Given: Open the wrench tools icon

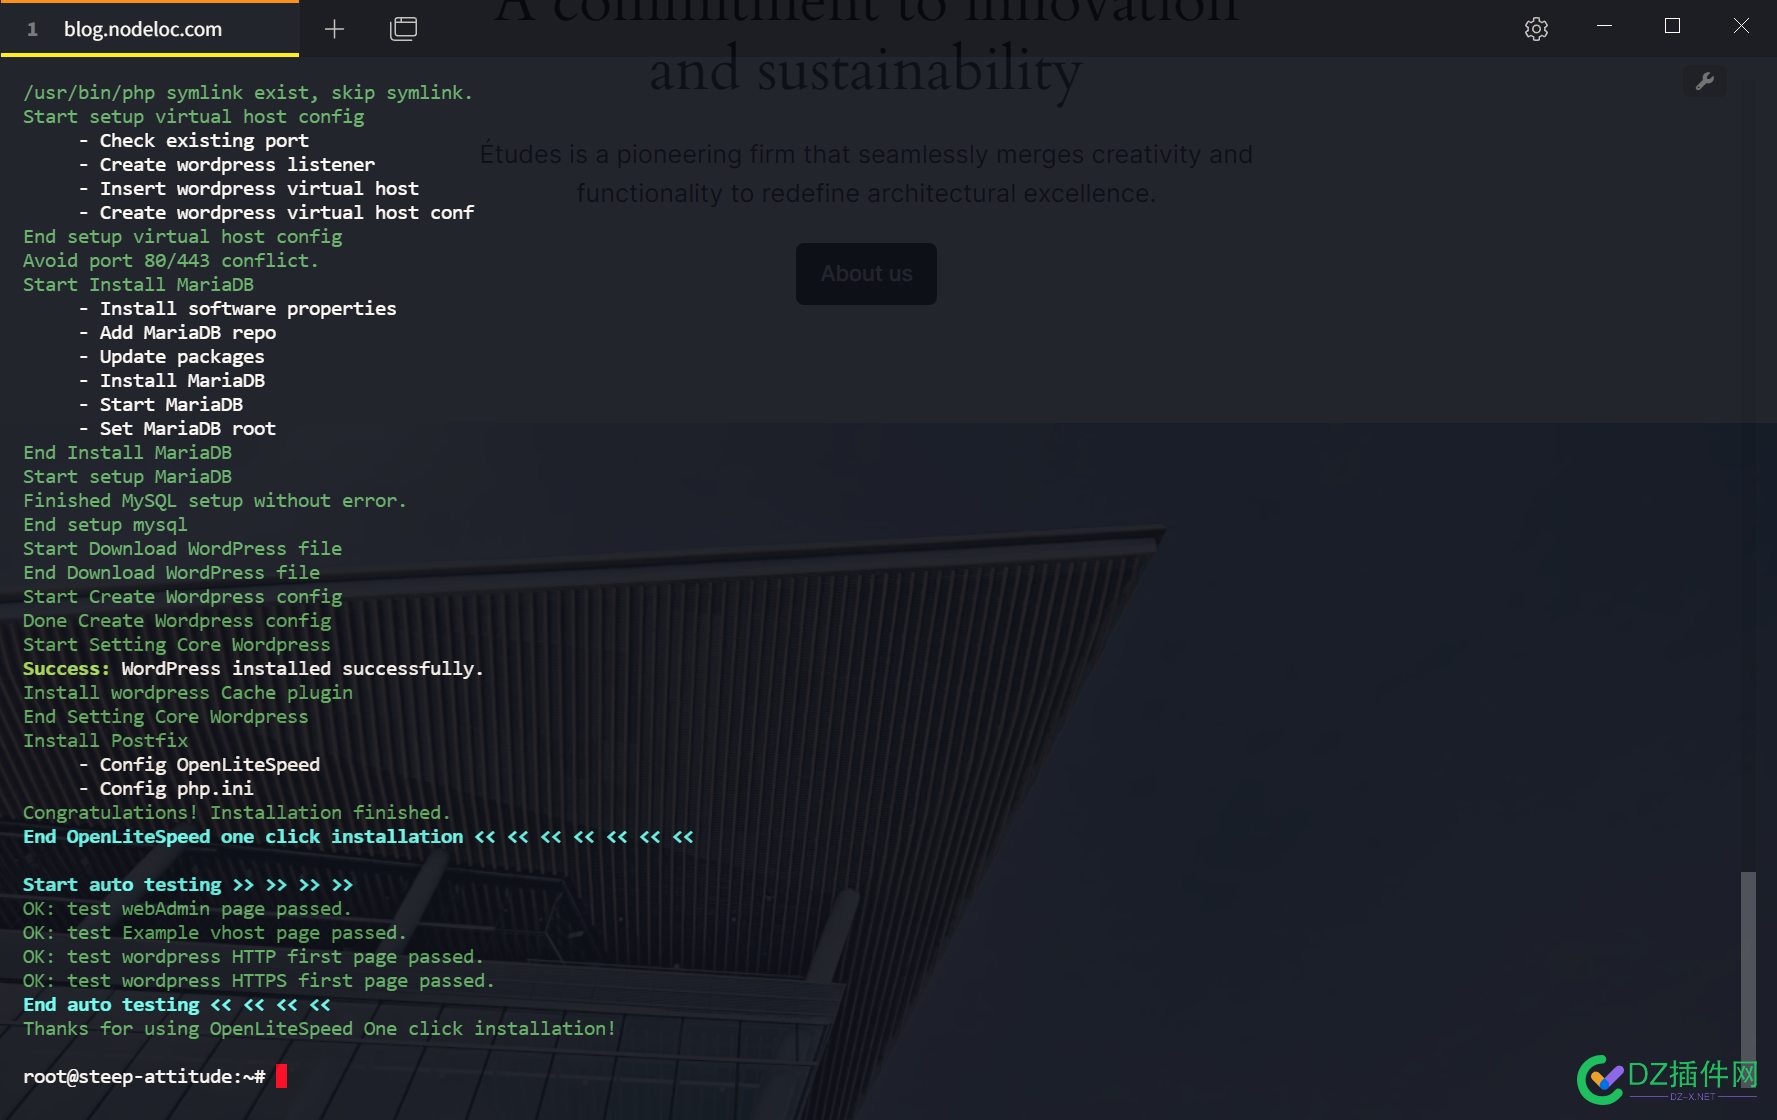Looking at the screenshot, I should coord(1705,81).
